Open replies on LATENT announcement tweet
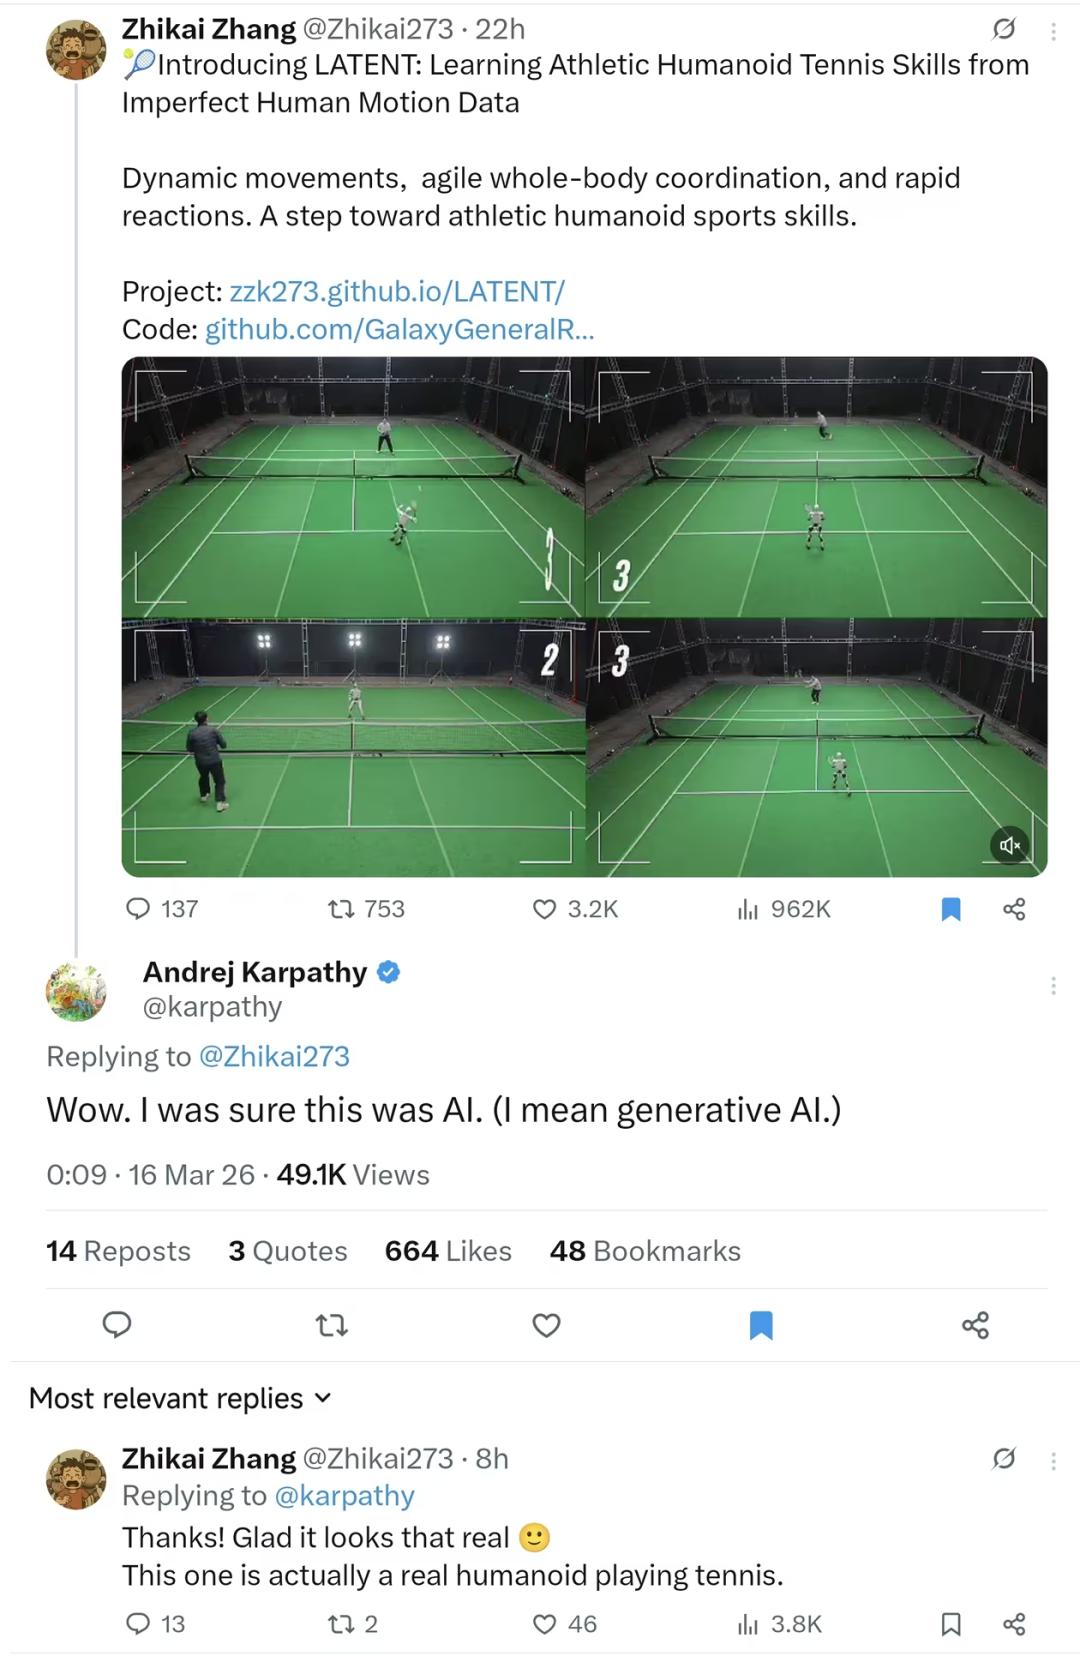The height and width of the screenshot is (1656, 1080). click(137, 909)
